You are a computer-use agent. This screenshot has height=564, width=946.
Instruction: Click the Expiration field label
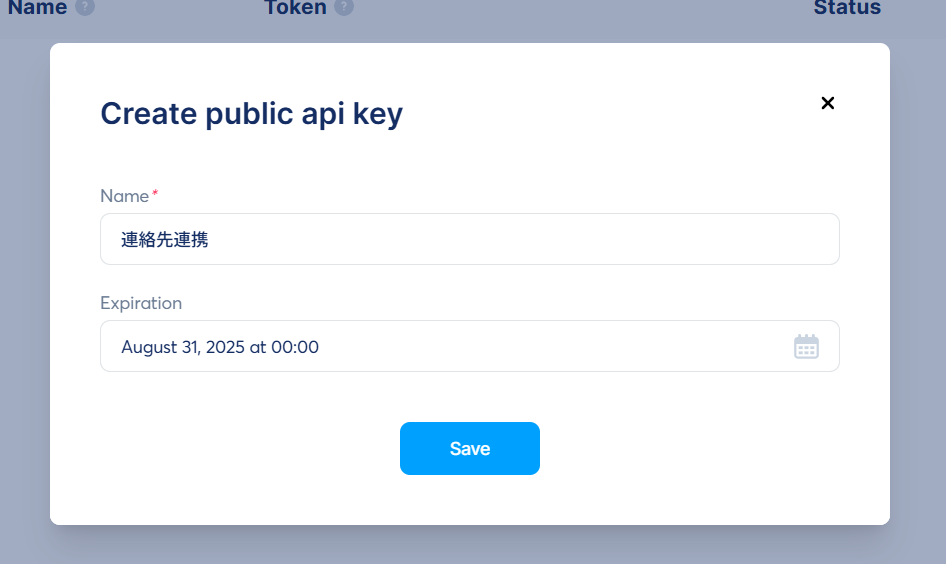pyautogui.click(x=141, y=303)
